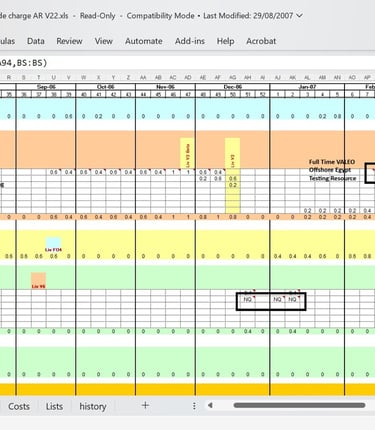Click inside the formula bar
Viewport: 375px width, 430px height.
pyautogui.click(x=187, y=63)
